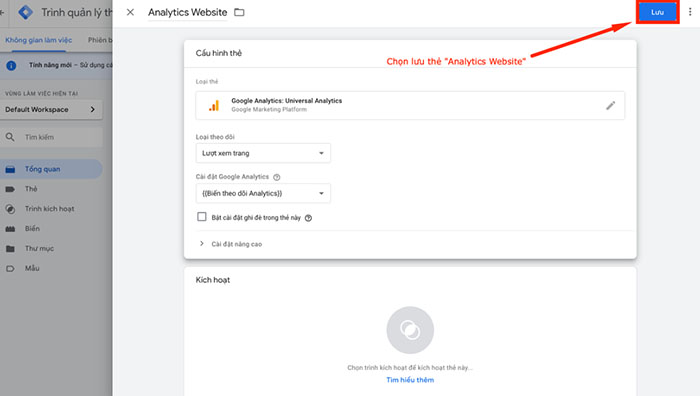
Task: Open Biến theo dõi Analytics dropdown
Action: pyautogui.click(x=263, y=193)
